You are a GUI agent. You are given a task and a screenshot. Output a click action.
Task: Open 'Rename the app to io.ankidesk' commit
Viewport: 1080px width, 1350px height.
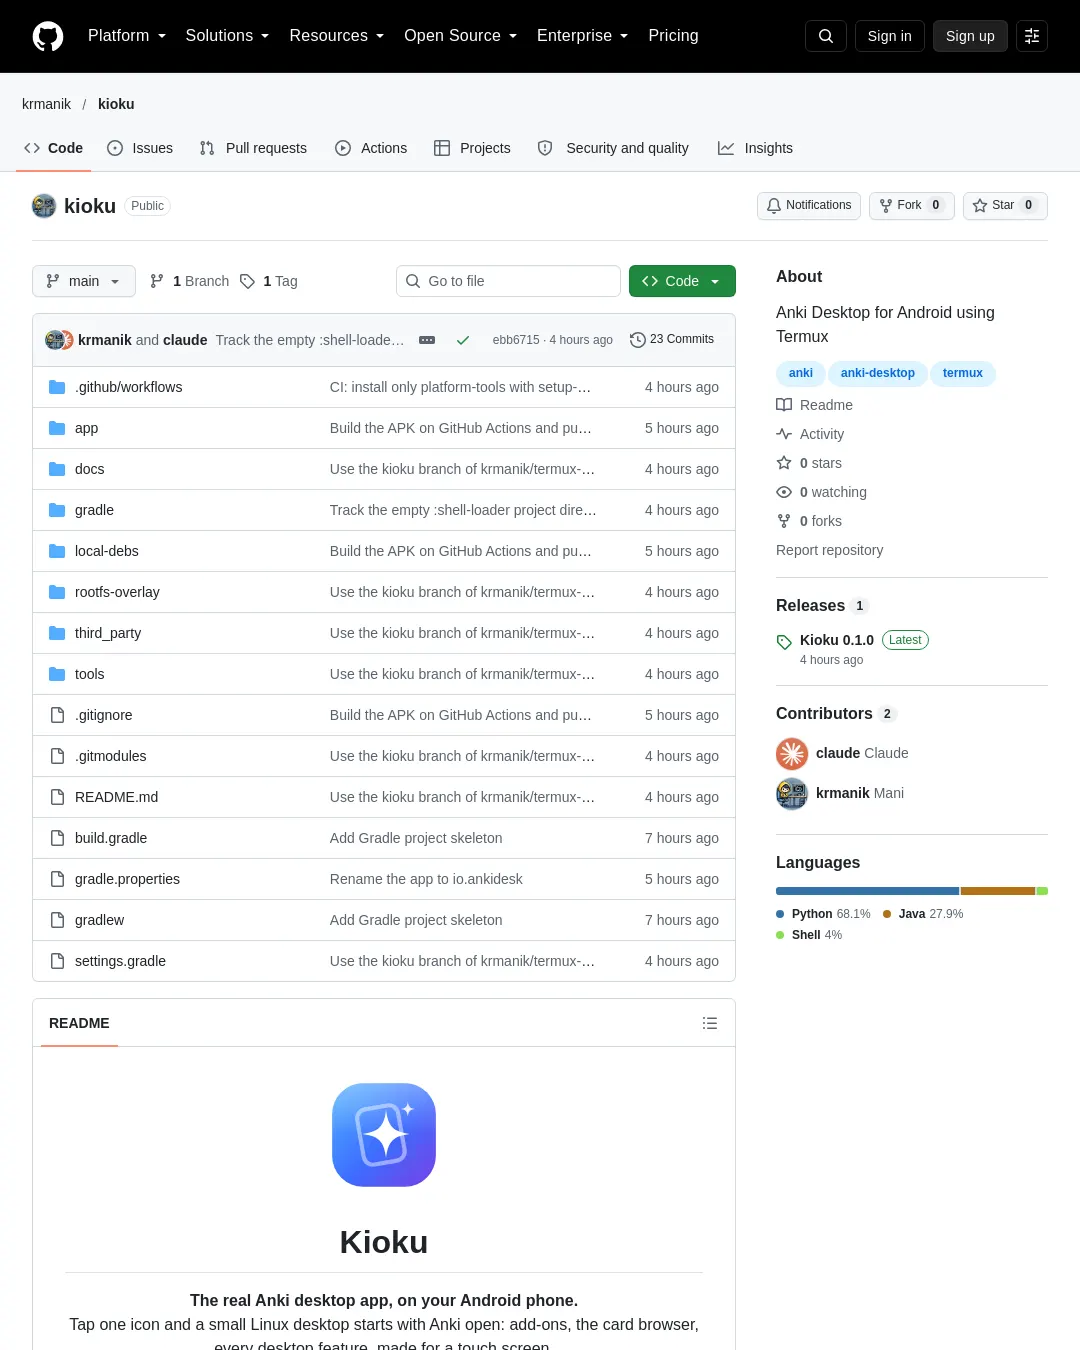pyautogui.click(x=426, y=879)
